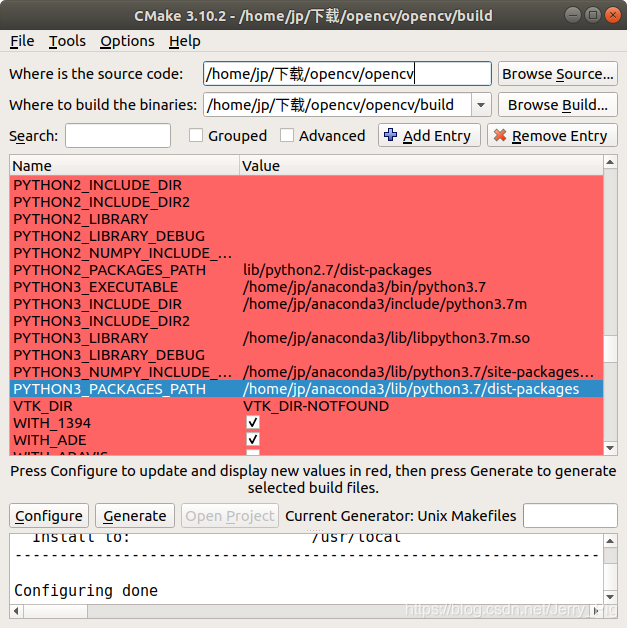Close the CMake window

tap(613, 15)
